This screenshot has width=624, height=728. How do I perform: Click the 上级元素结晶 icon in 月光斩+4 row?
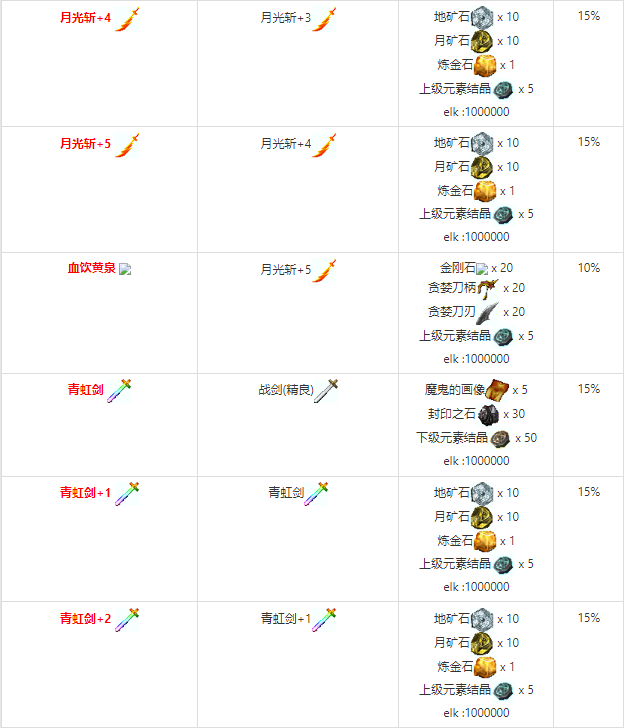tap(503, 89)
